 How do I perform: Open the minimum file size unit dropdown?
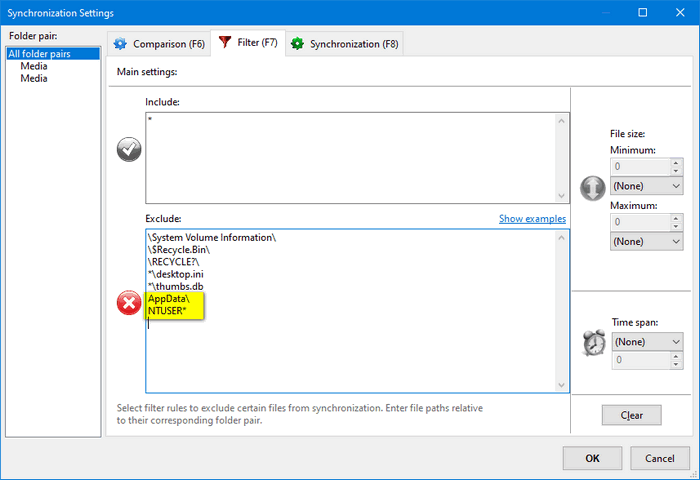(x=646, y=186)
